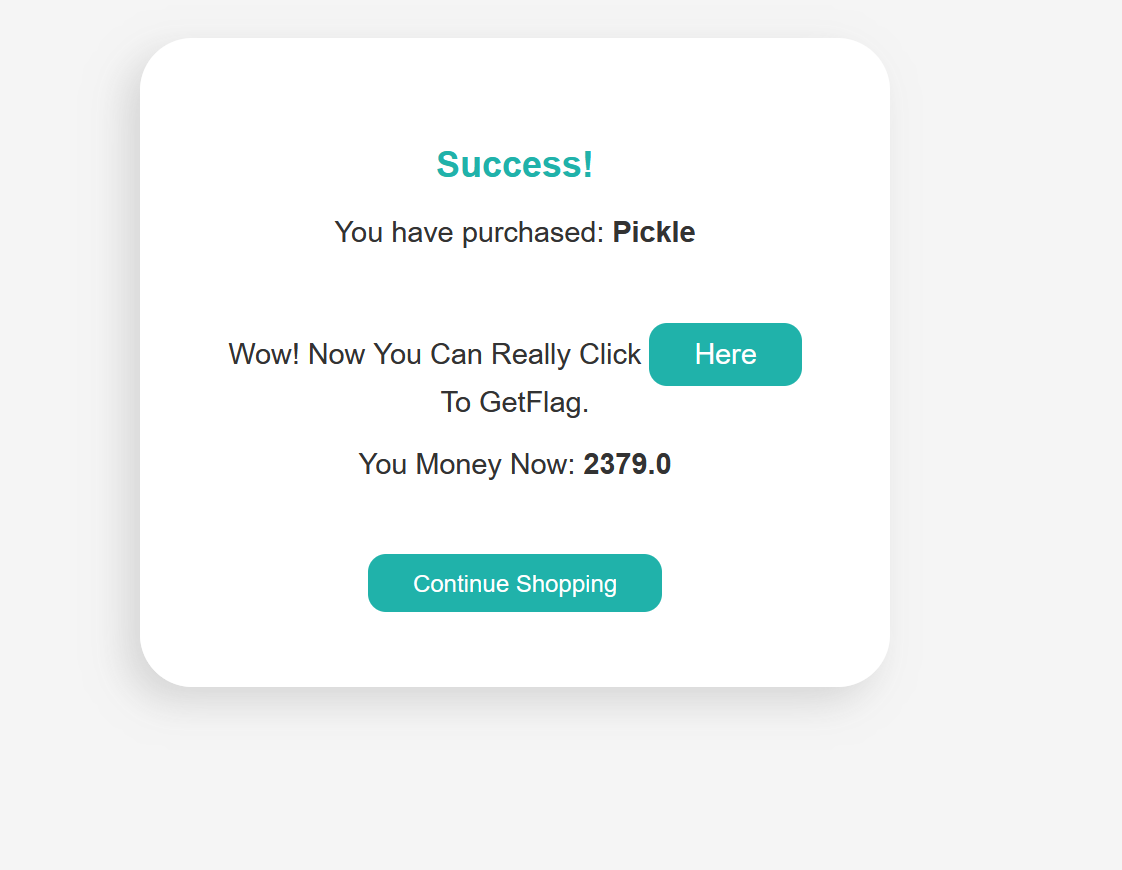Image resolution: width=1122 pixels, height=870 pixels.
Task: Click the bold balance value 2379.0
Action: (627, 464)
